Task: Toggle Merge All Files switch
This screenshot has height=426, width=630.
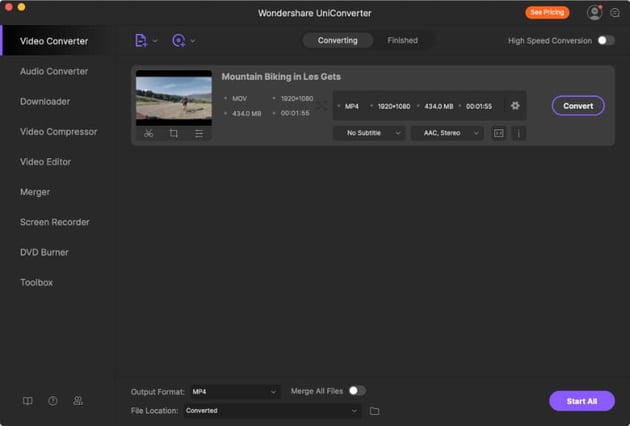Action: (357, 391)
